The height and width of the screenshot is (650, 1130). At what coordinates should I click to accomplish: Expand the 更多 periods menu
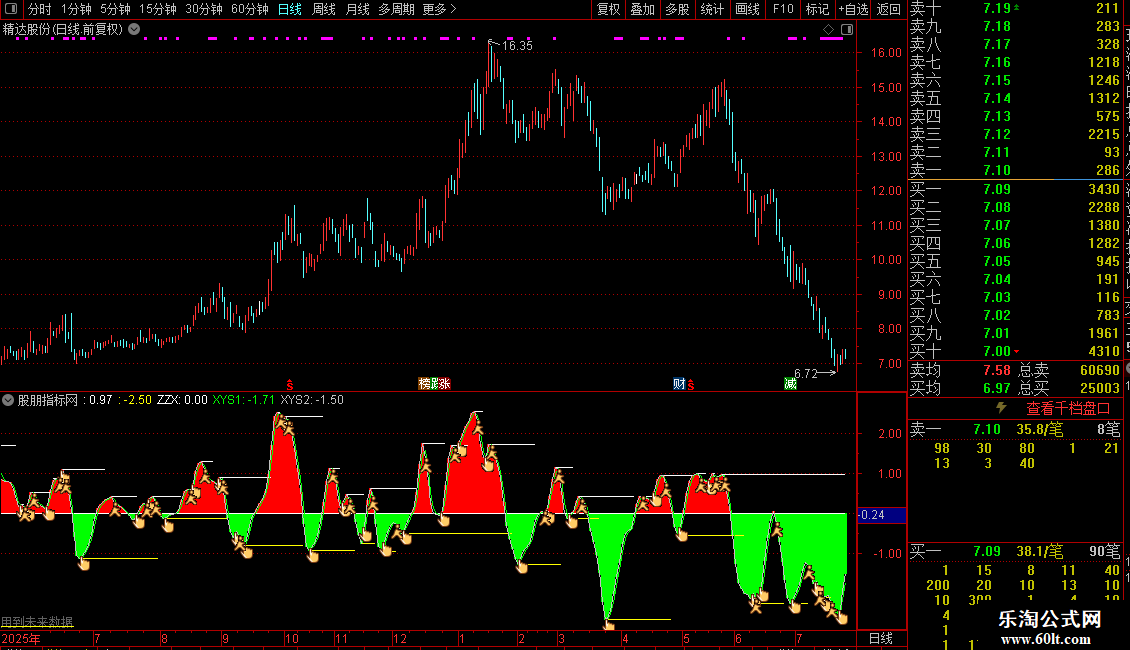(x=439, y=9)
